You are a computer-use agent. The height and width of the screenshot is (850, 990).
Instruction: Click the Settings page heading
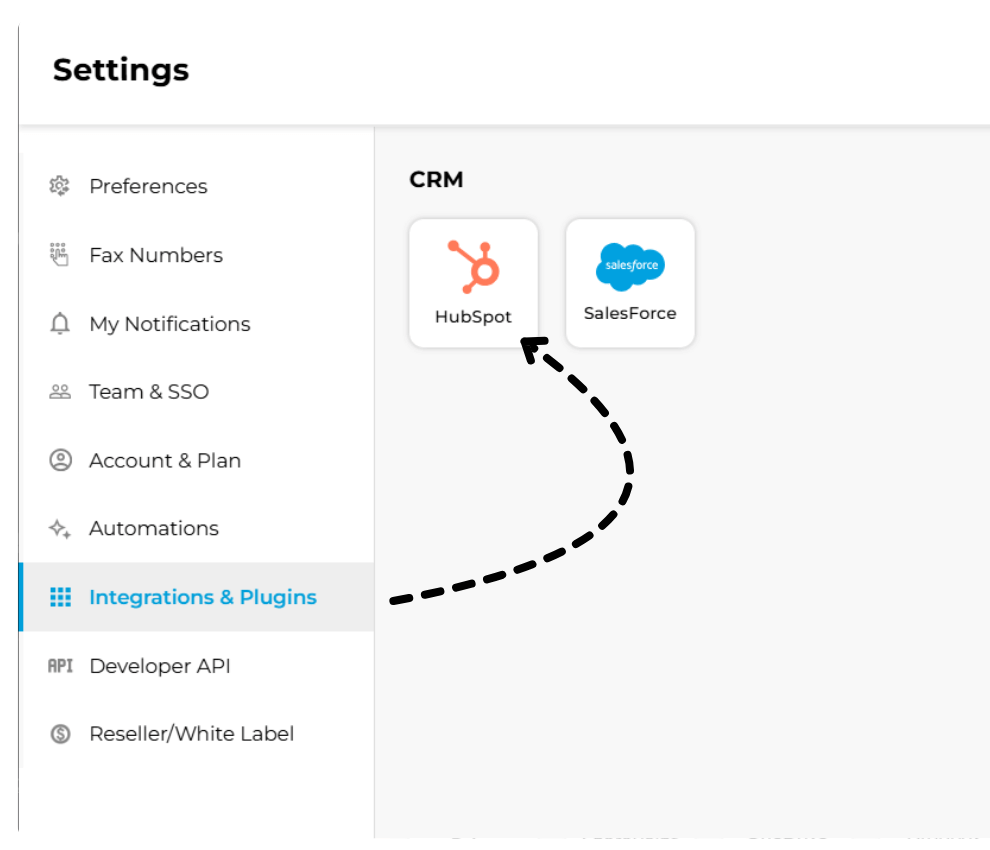click(x=120, y=70)
